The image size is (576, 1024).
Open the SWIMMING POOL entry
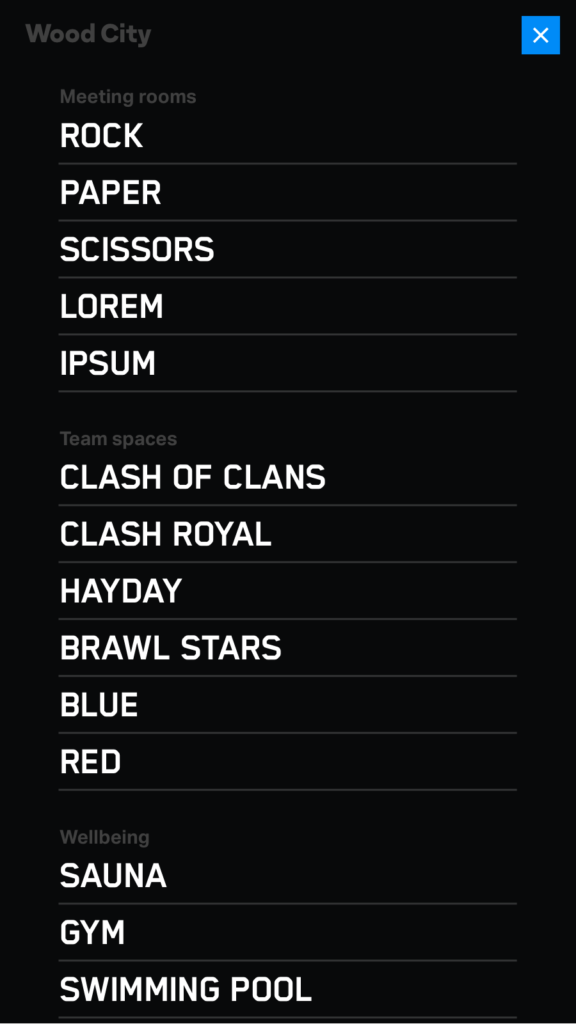[x=287, y=989]
